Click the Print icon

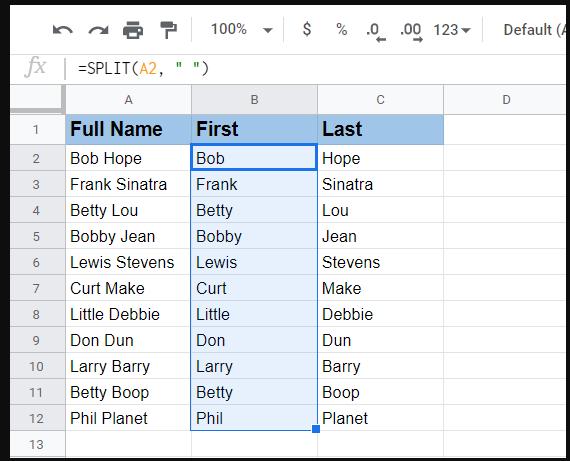click(133, 30)
